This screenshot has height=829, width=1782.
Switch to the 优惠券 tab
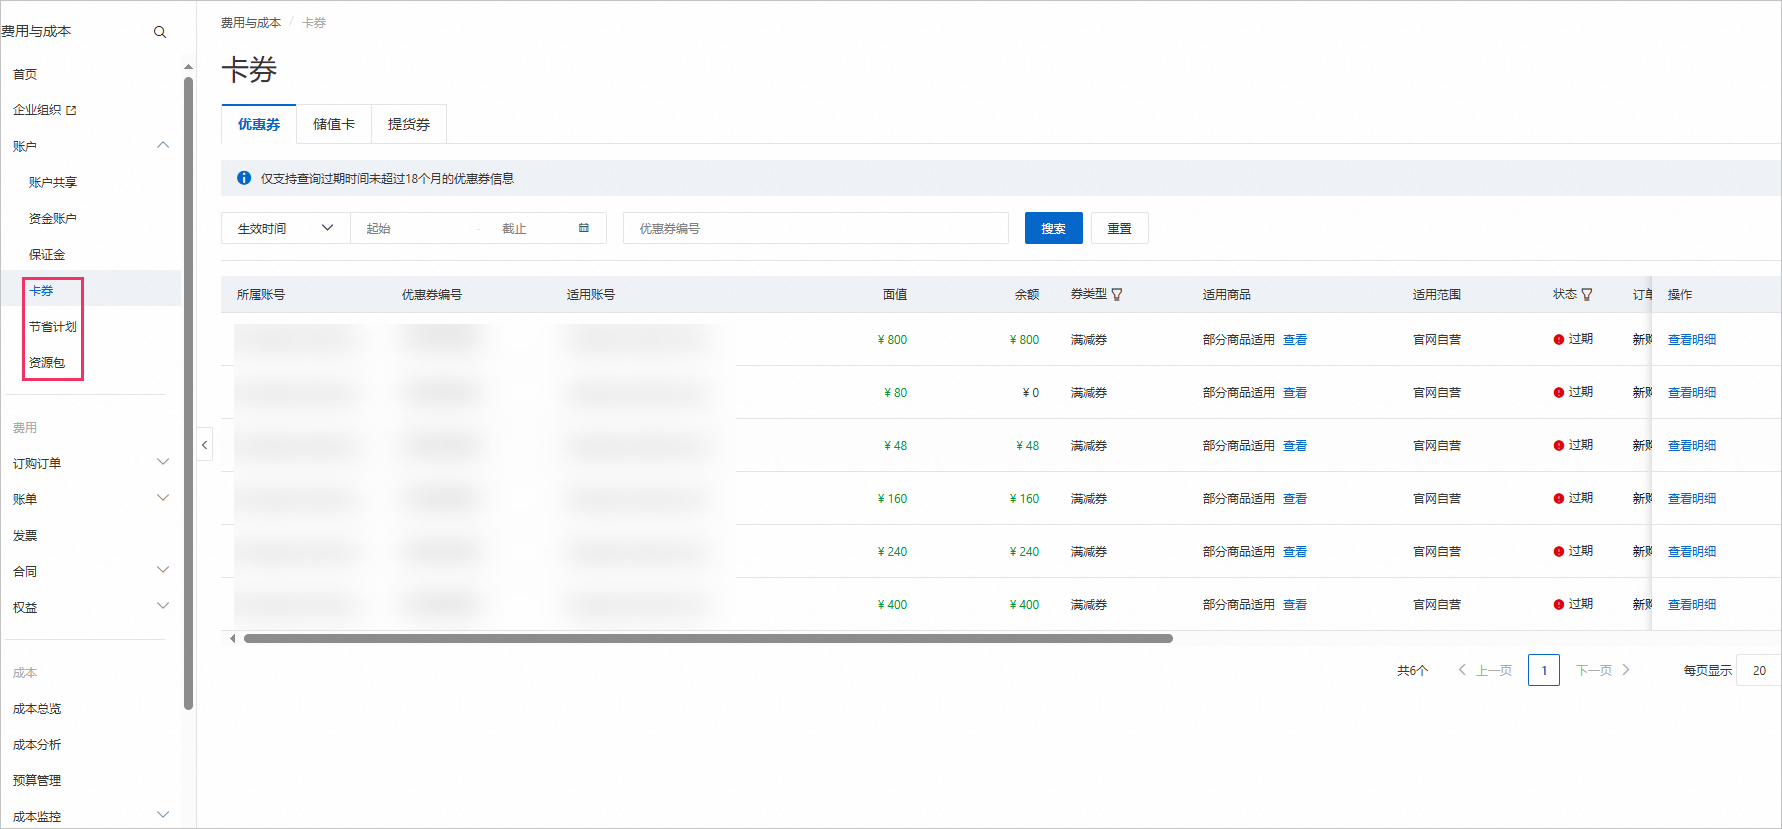(x=259, y=124)
